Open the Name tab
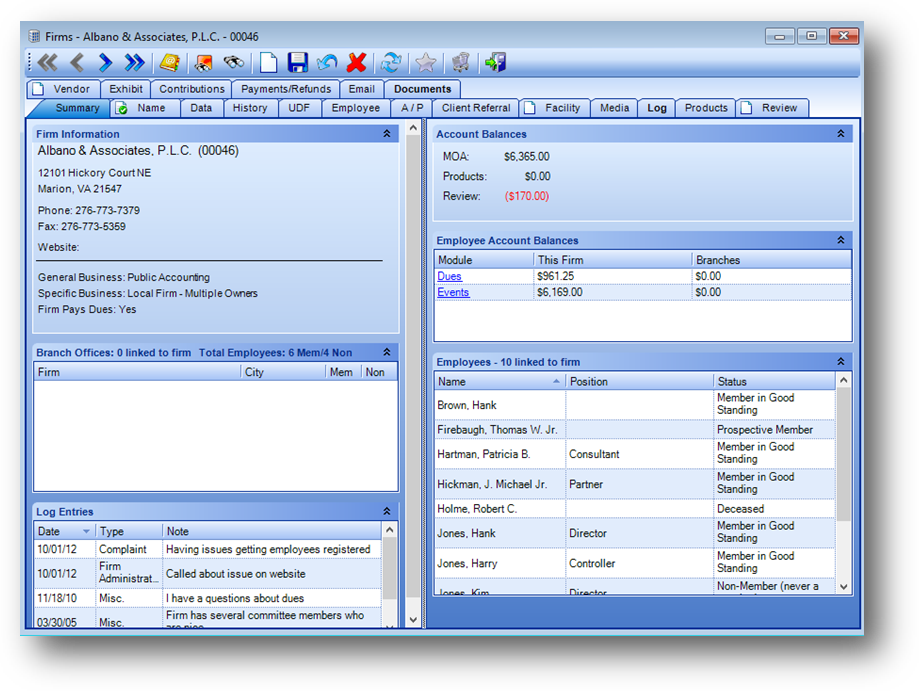The width and height of the screenshot is (919, 691). click(145, 108)
